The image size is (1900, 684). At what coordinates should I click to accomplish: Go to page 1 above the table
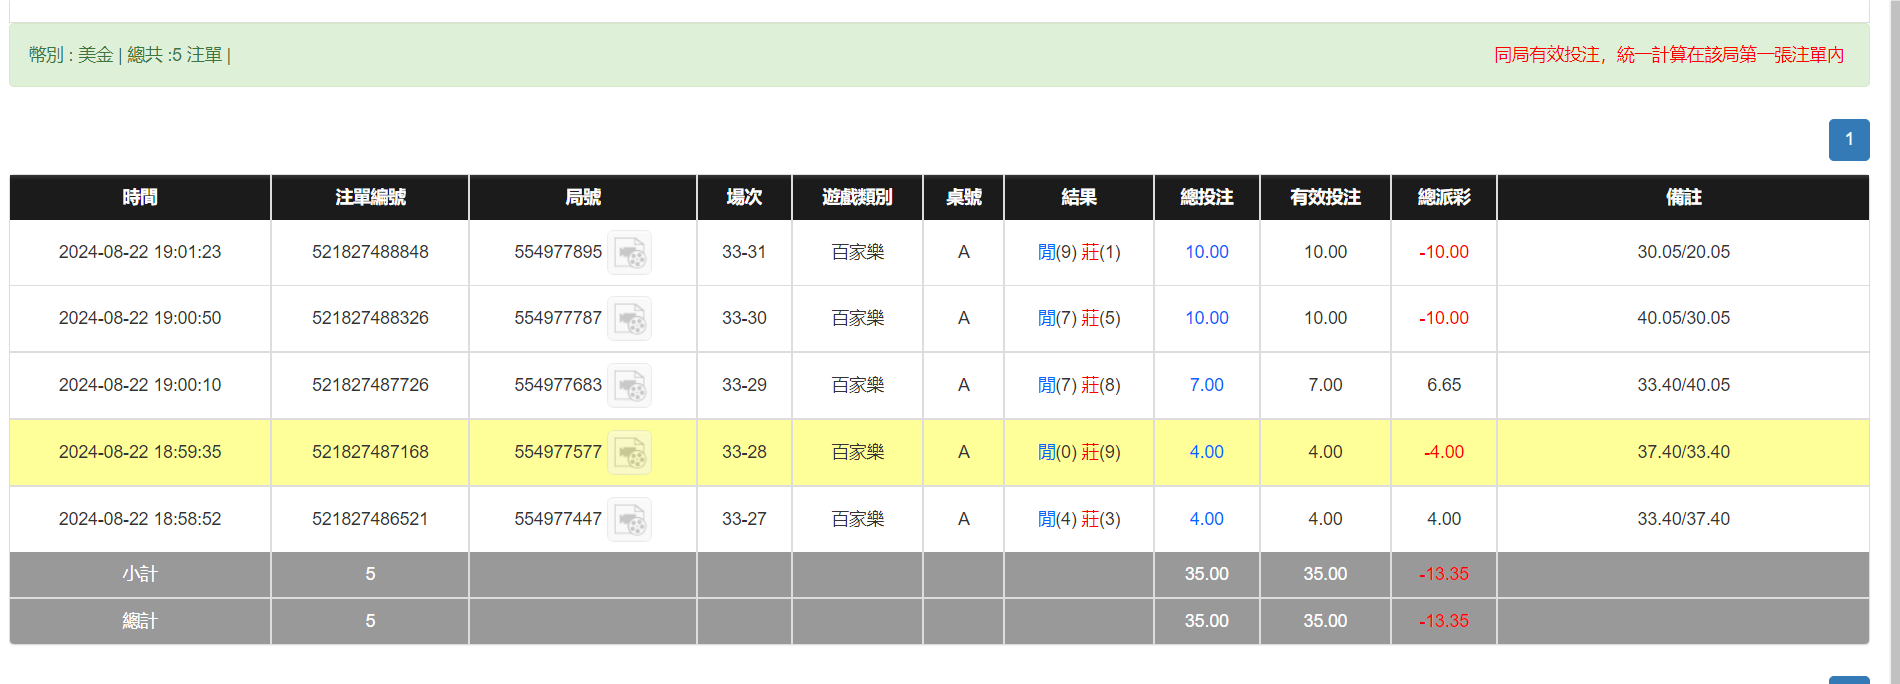(1848, 140)
